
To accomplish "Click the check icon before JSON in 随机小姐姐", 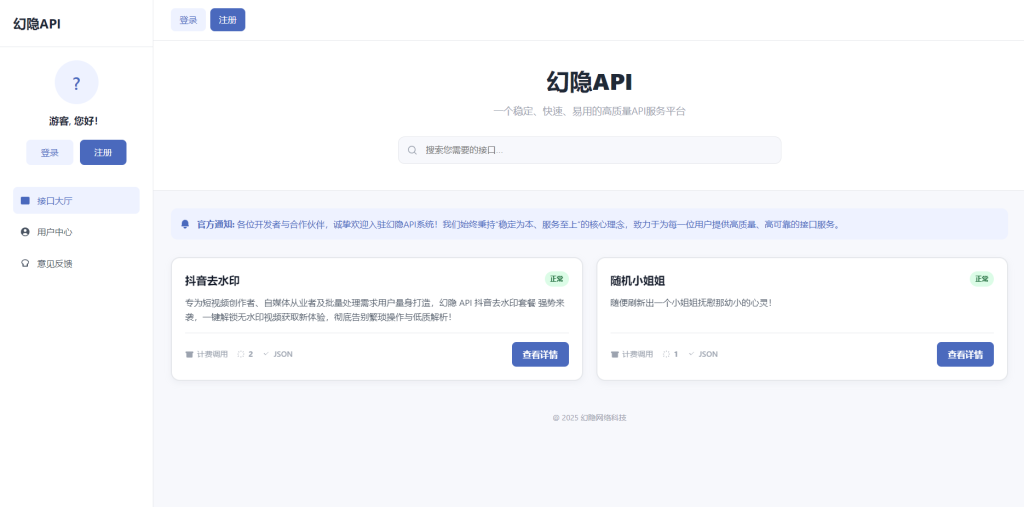I will coord(691,354).
